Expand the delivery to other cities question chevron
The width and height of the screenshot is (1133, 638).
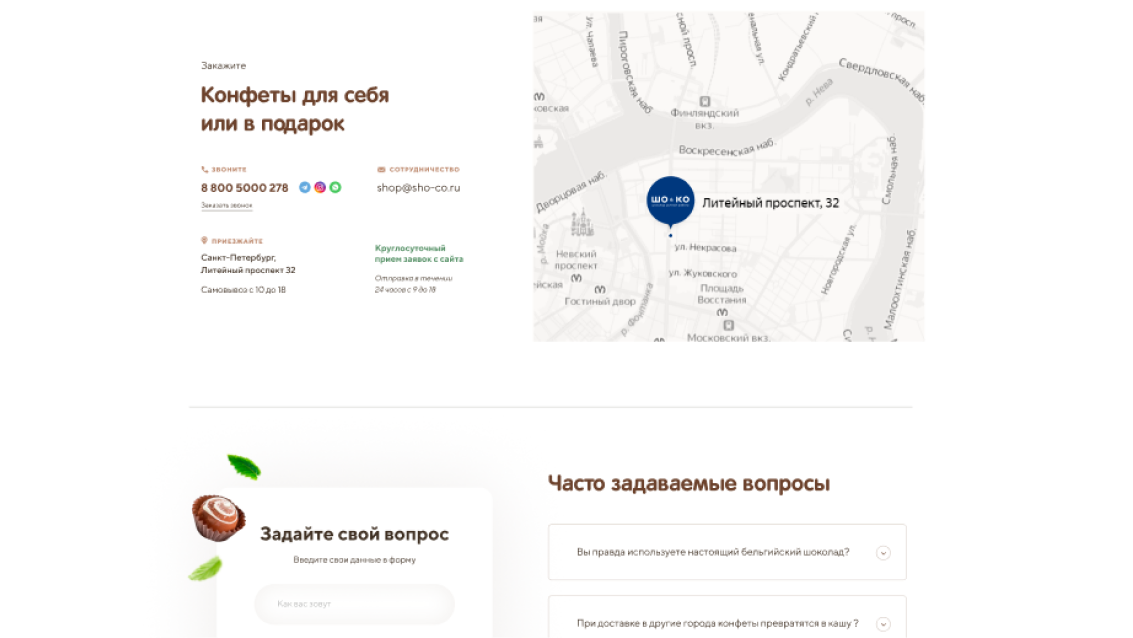click(x=883, y=624)
